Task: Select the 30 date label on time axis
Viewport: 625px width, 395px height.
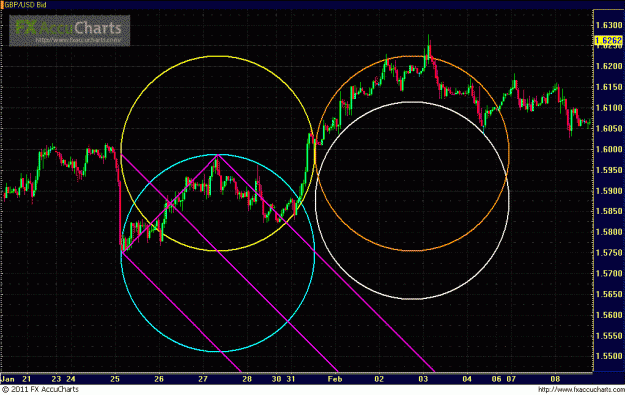Action: [276, 379]
